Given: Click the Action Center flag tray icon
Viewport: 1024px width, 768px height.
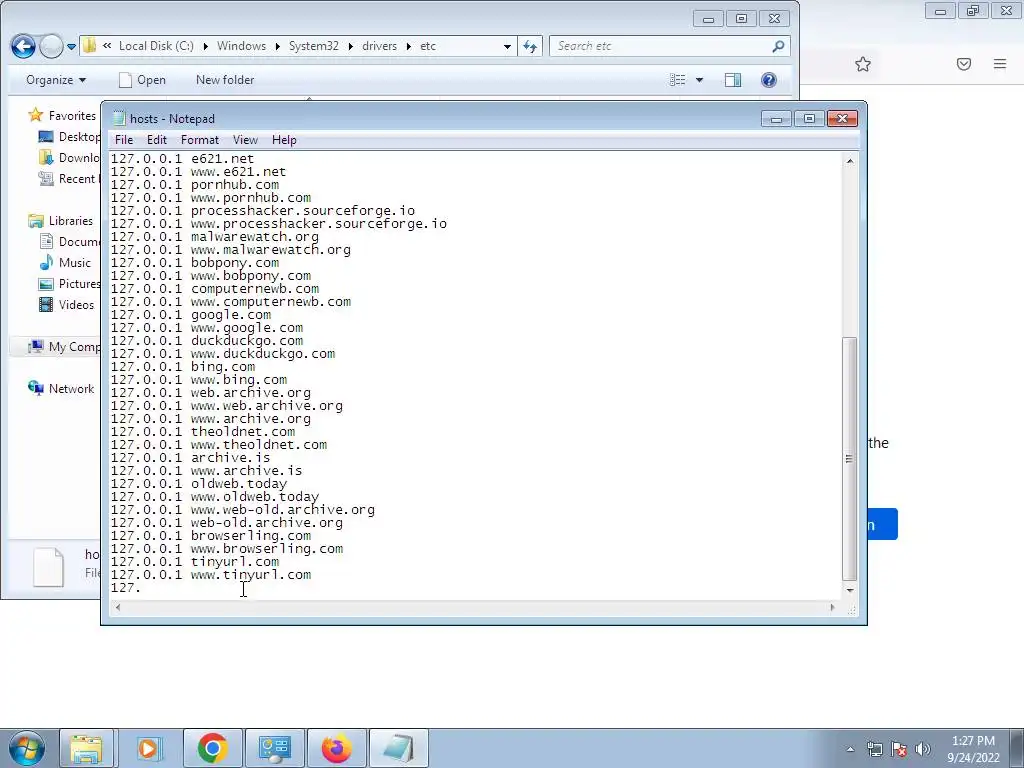Looking at the screenshot, I should [x=899, y=749].
